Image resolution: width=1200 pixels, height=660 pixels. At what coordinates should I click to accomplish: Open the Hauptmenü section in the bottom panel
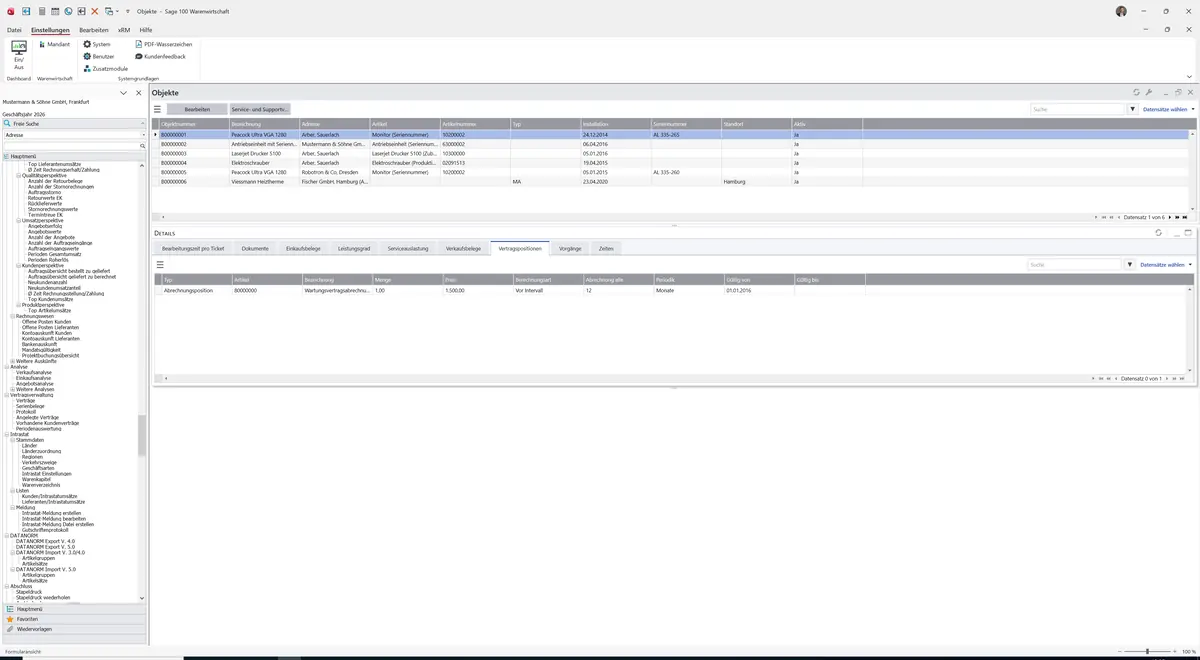(x=74, y=609)
